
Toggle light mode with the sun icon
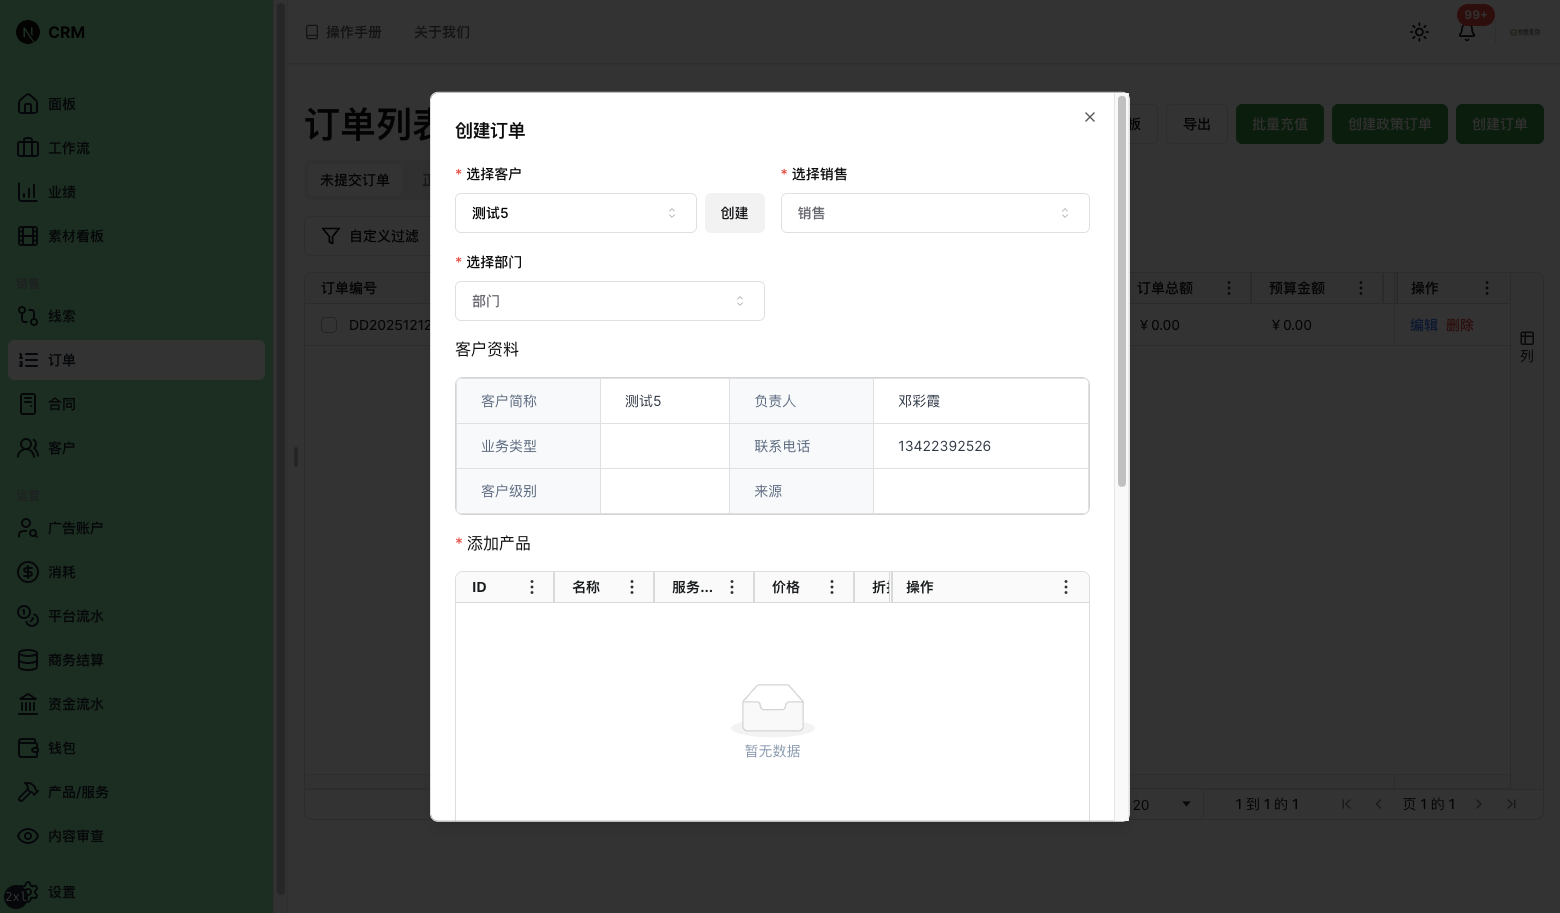(x=1419, y=31)
